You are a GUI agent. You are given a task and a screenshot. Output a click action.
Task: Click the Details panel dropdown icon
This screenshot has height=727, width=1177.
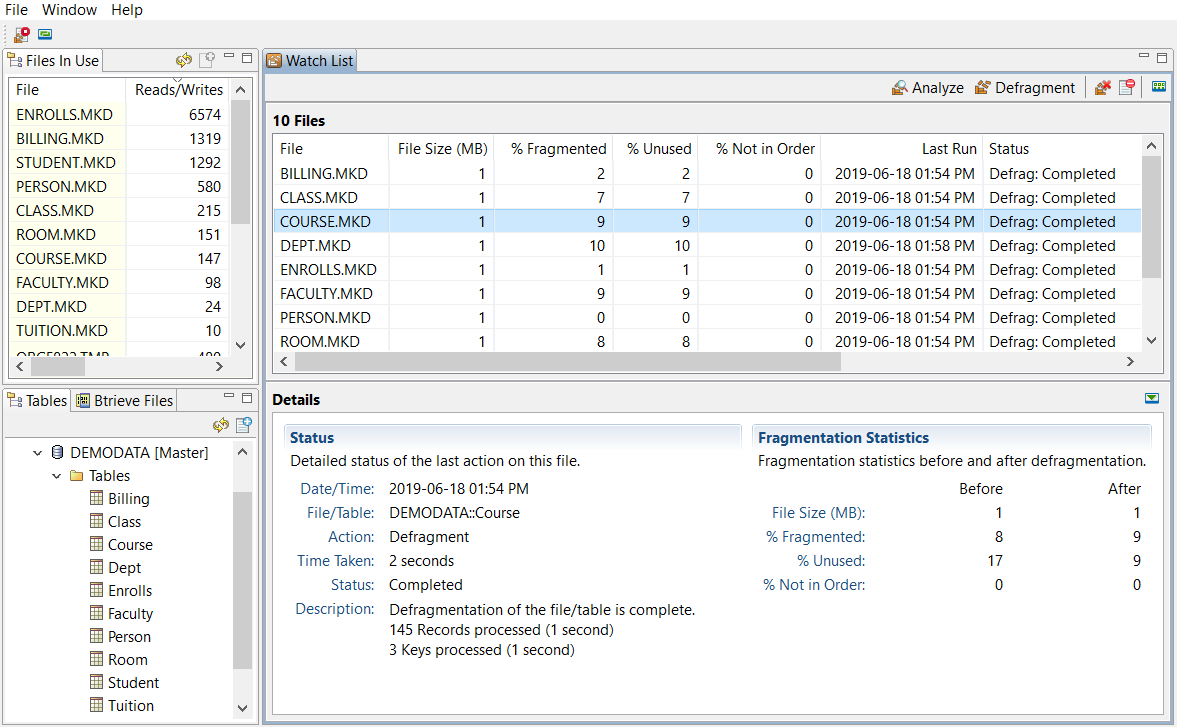point(1152,398)
